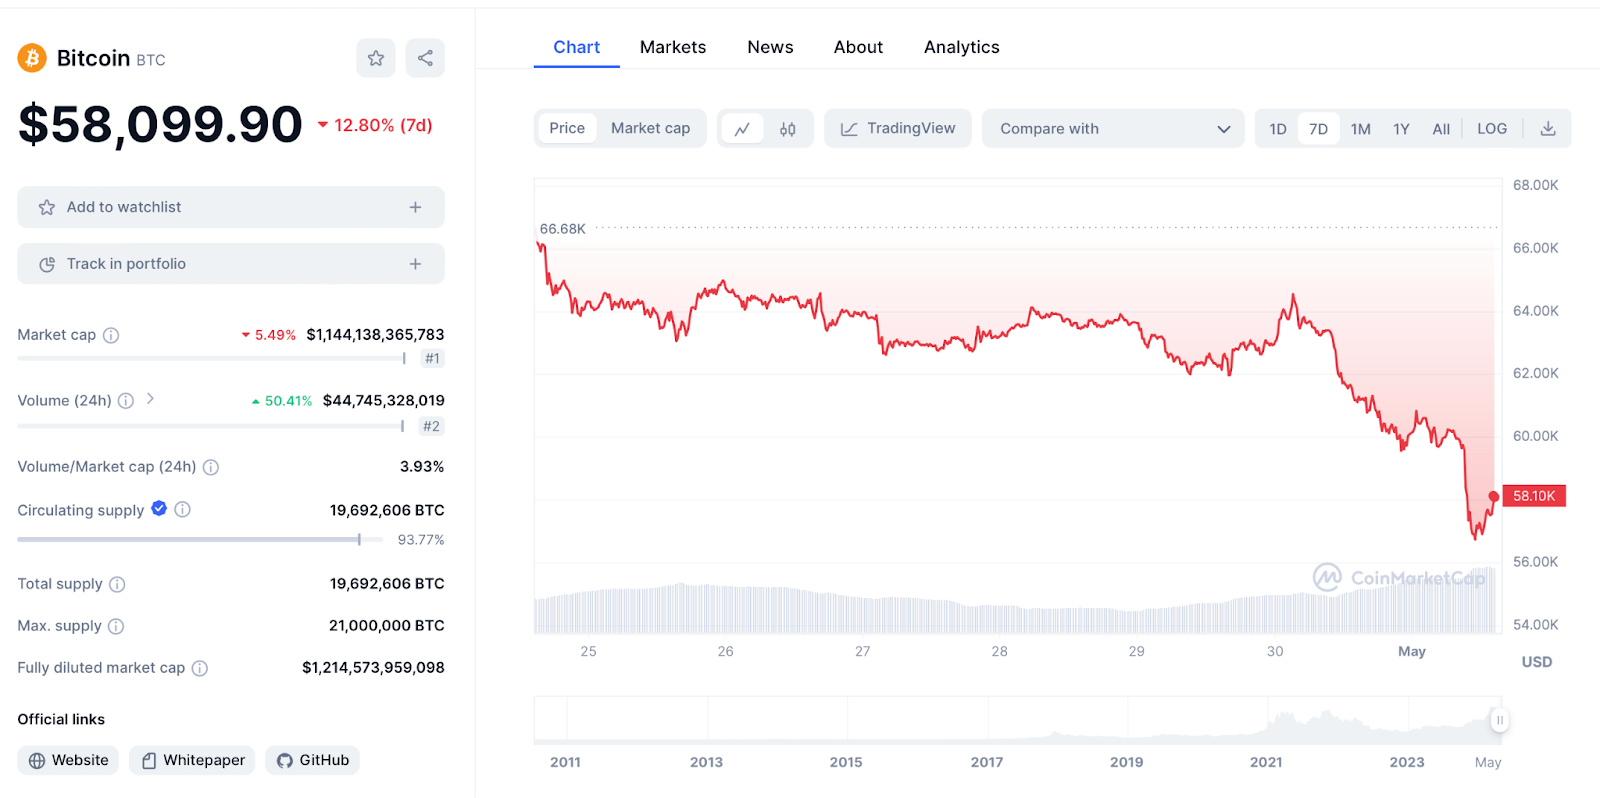This screenshot has height=798, width=1600.
Task: Click volume value $44,745,328,019
Action: pyautogui.click(x=383, y=401)
